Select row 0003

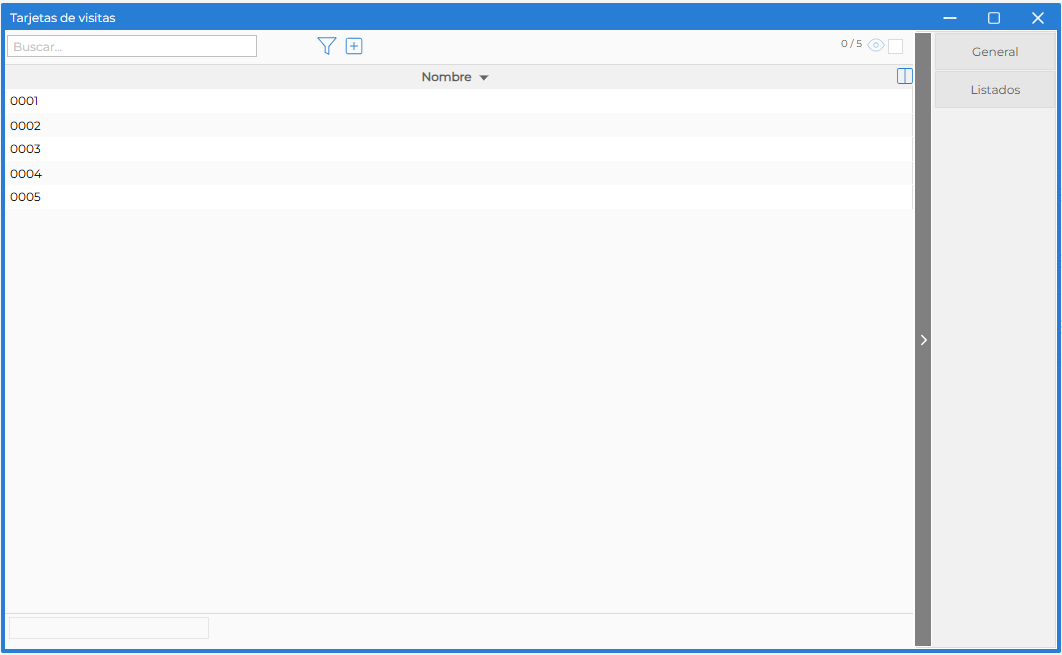pos(459,149)
